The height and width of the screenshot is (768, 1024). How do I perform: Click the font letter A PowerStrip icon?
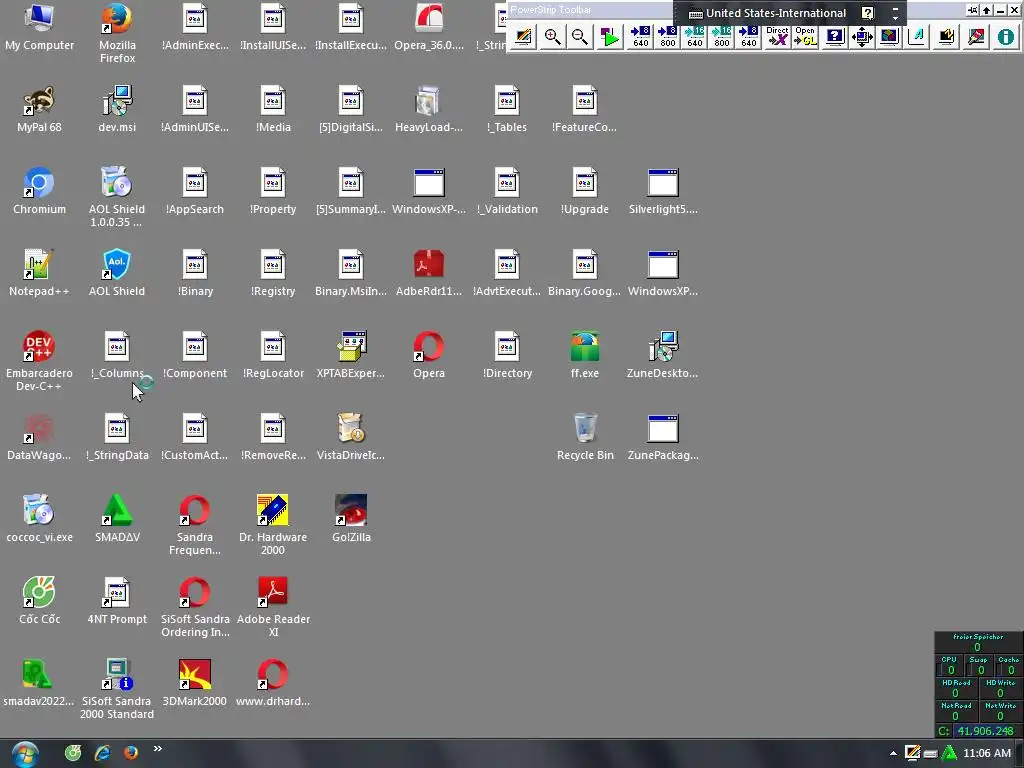click(917, 37)
